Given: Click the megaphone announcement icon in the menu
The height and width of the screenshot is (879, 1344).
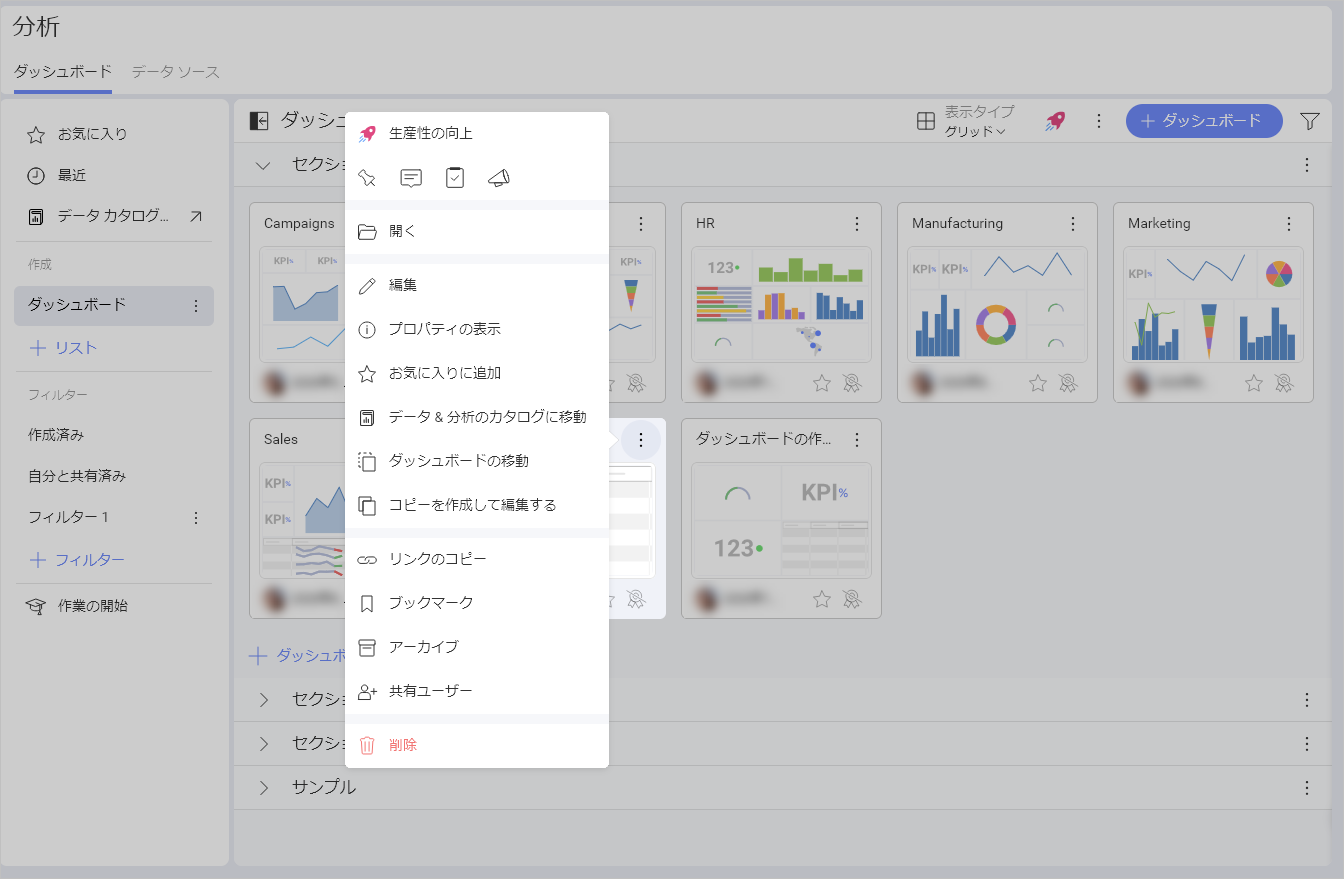Looking at the screenshot, I should click(499, 178).
